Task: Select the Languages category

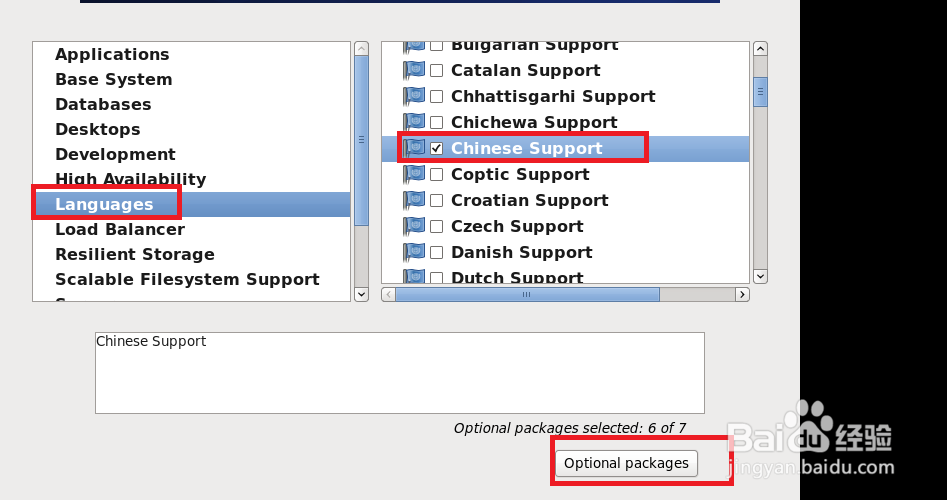Action: pyautogui.click(x=104, y=204)
